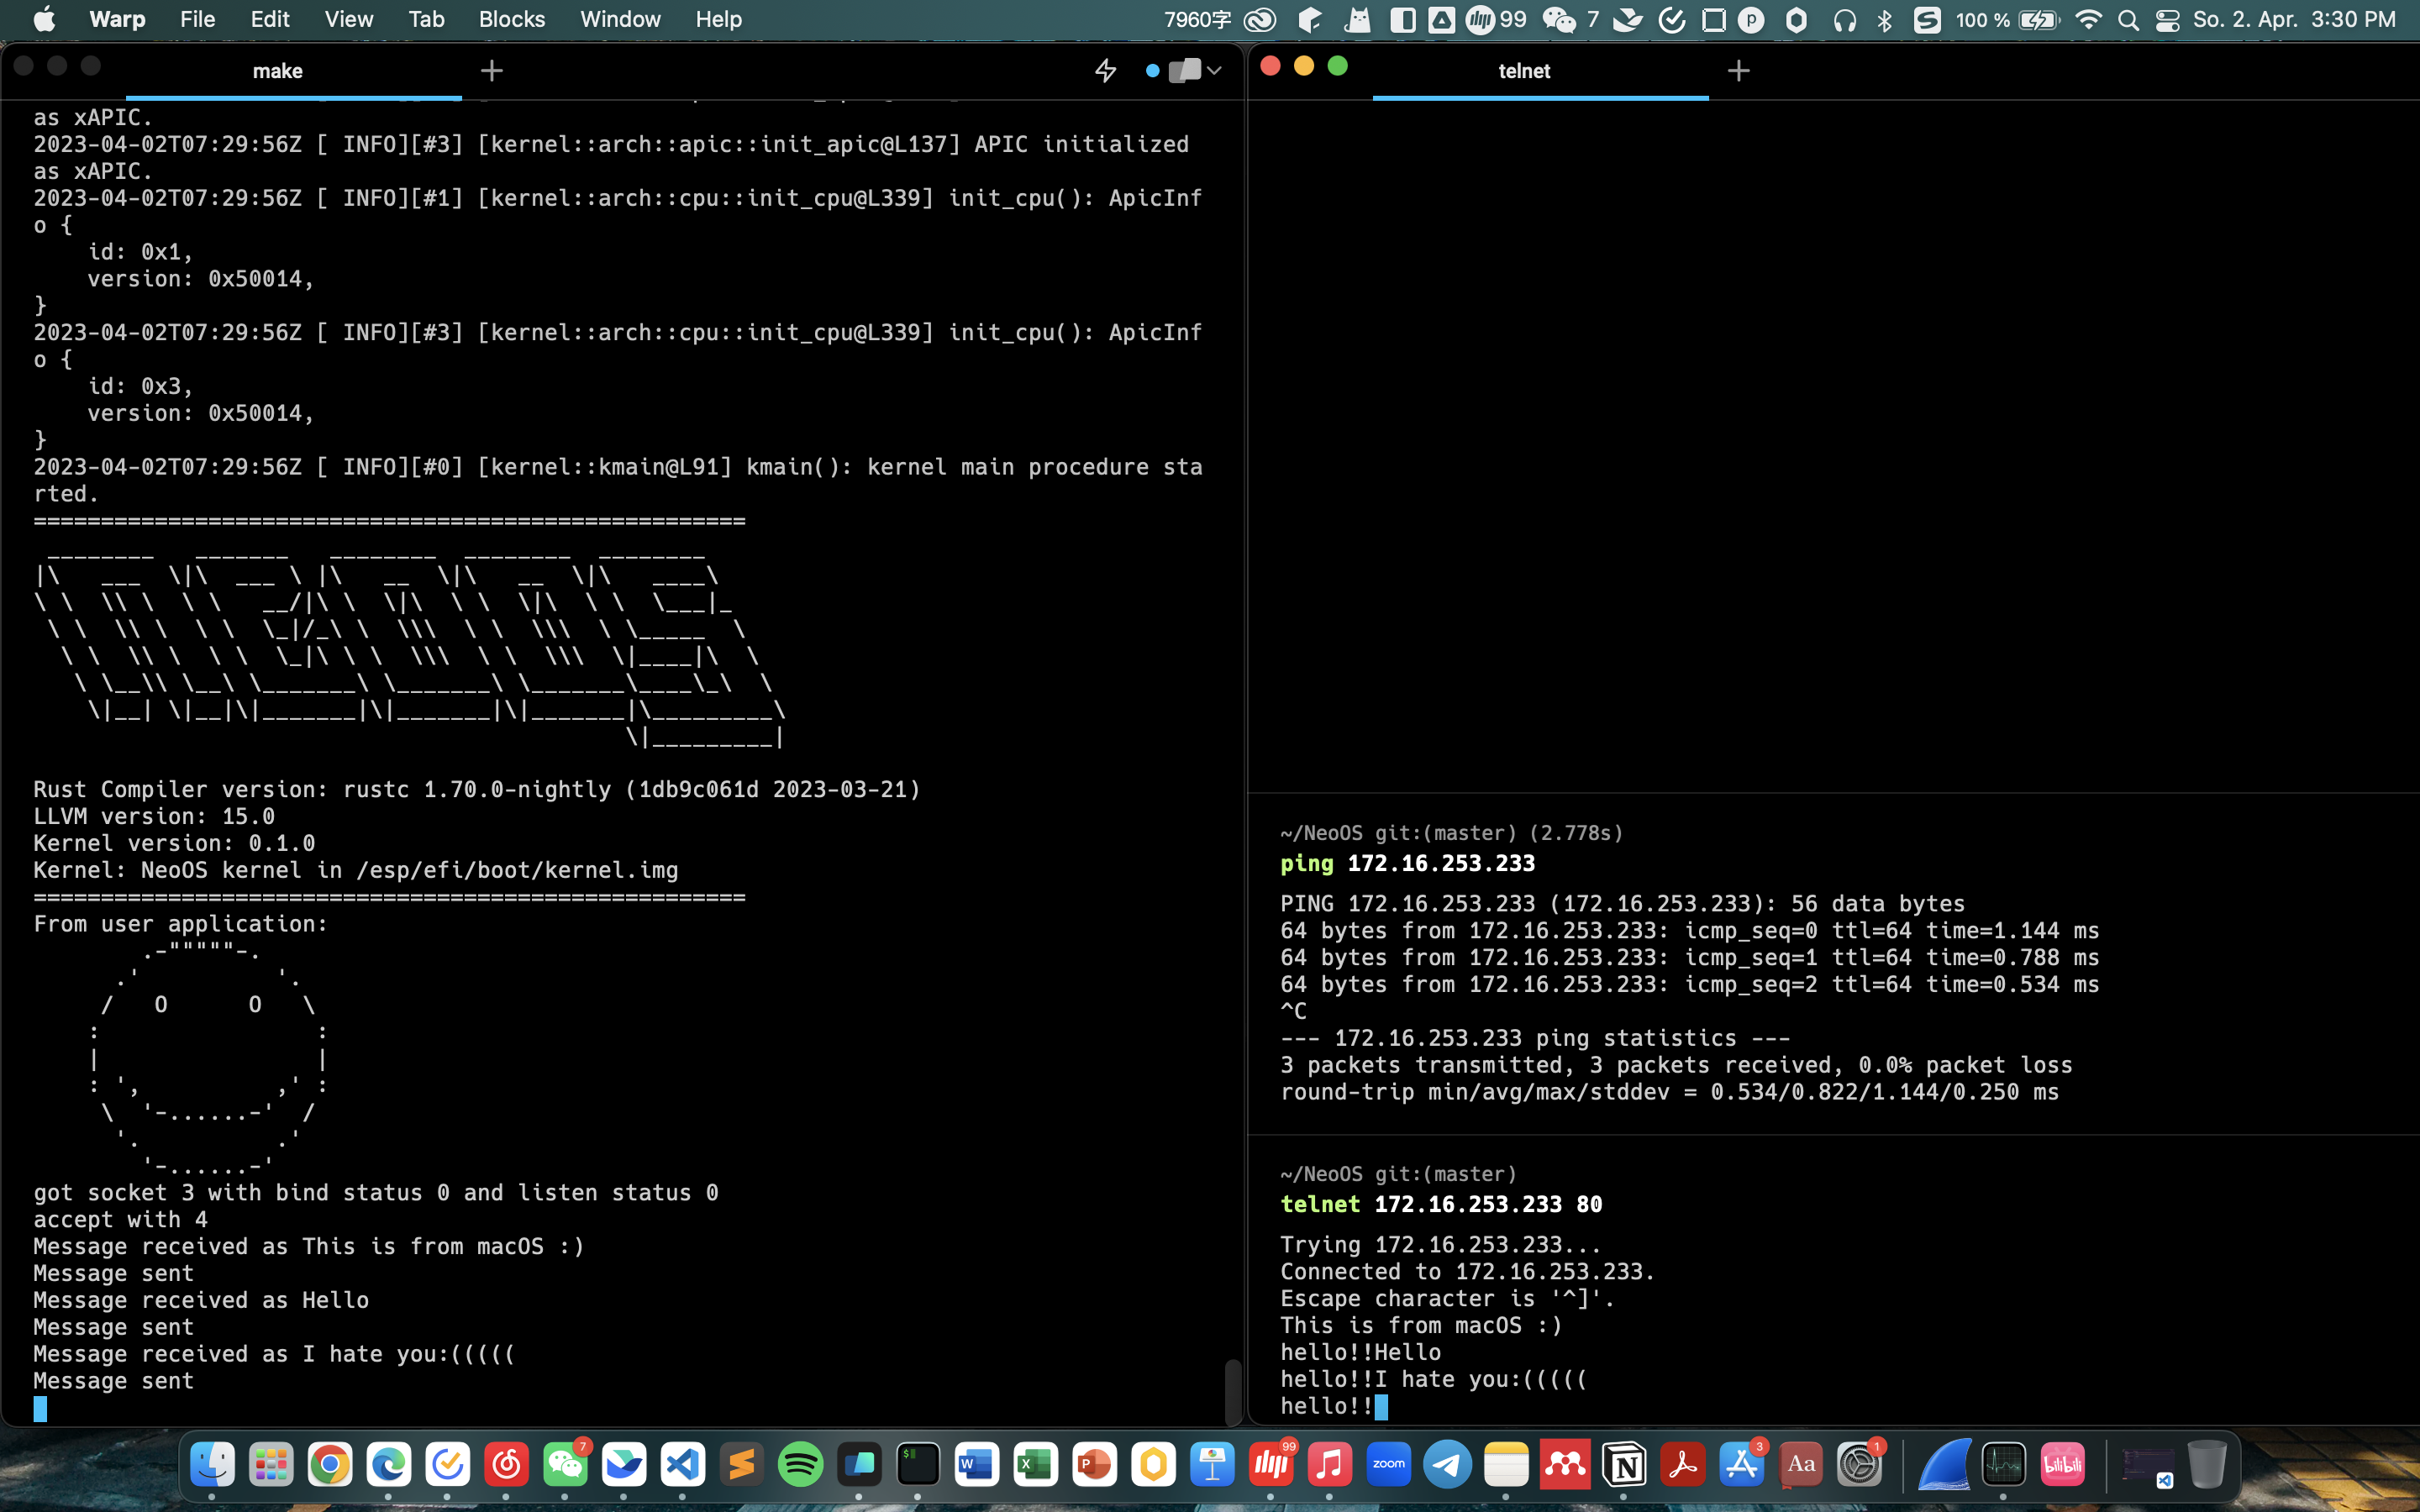Screen dimensions: 2420x1512
Task: Select the make tab
Action: tap(278, 71)
